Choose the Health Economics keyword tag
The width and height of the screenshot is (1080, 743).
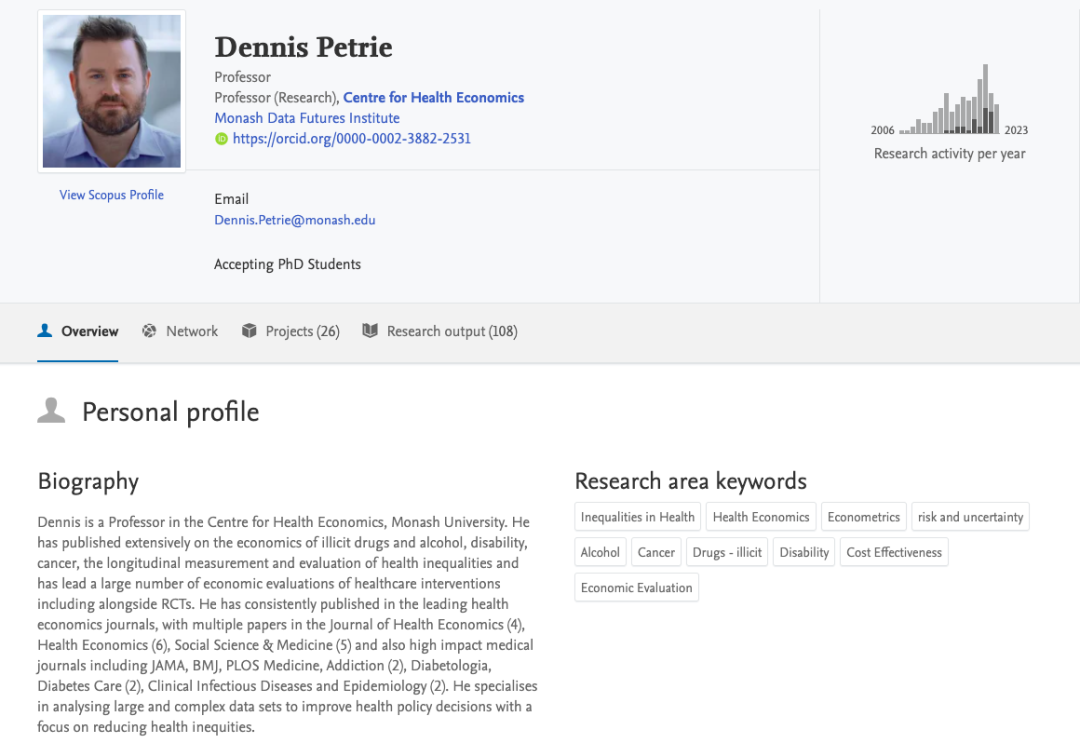point(761,517)
